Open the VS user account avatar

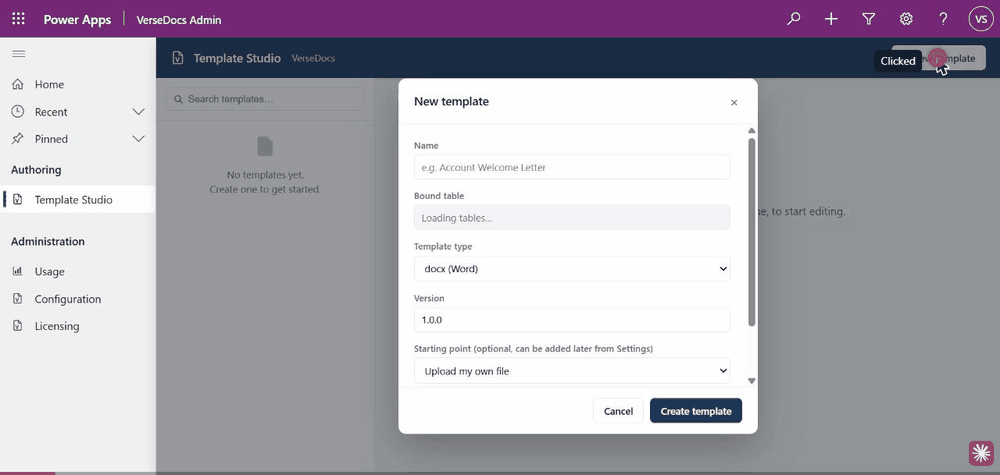(980, 19)
